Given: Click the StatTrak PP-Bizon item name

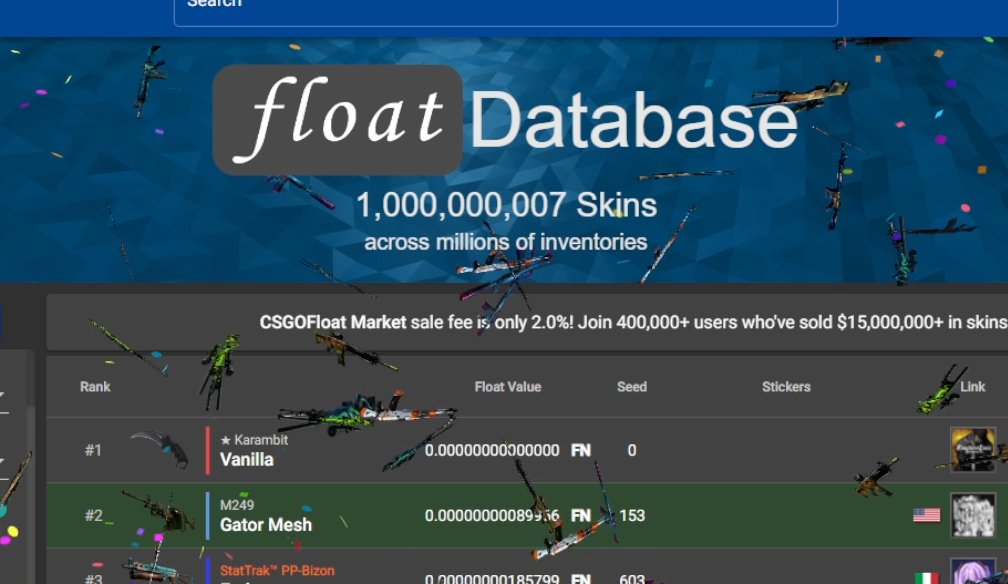Looking at the screenshot, I should click(277, 570).
